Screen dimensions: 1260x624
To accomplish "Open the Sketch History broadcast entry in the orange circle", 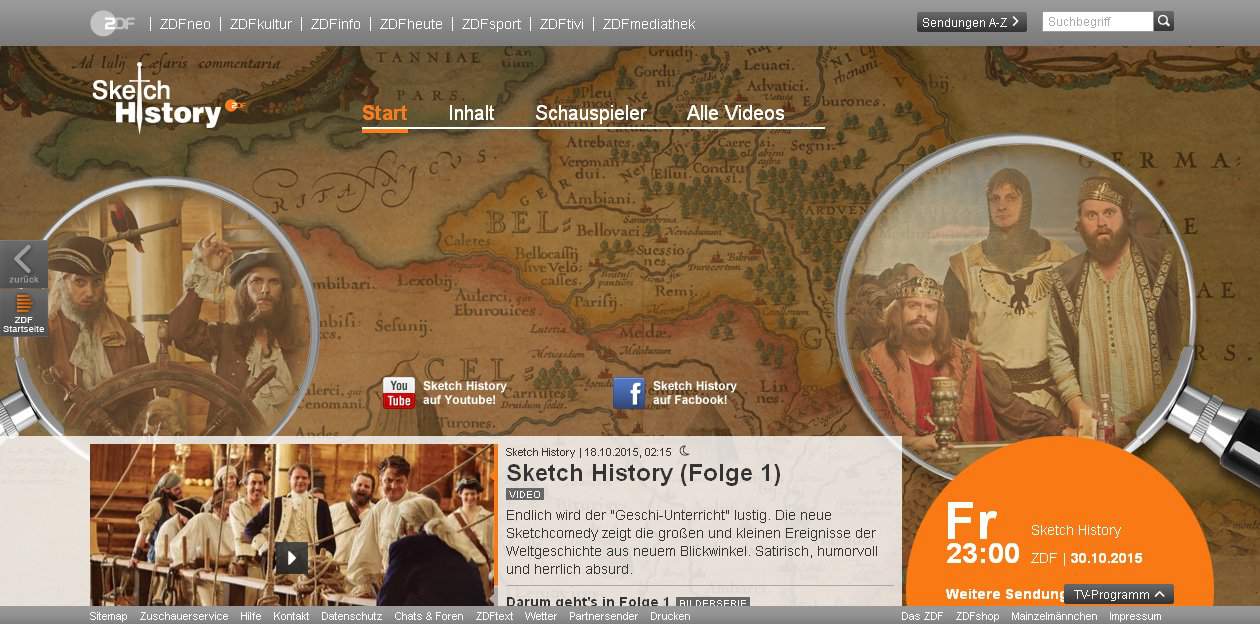I will [x=1076, y=530].
